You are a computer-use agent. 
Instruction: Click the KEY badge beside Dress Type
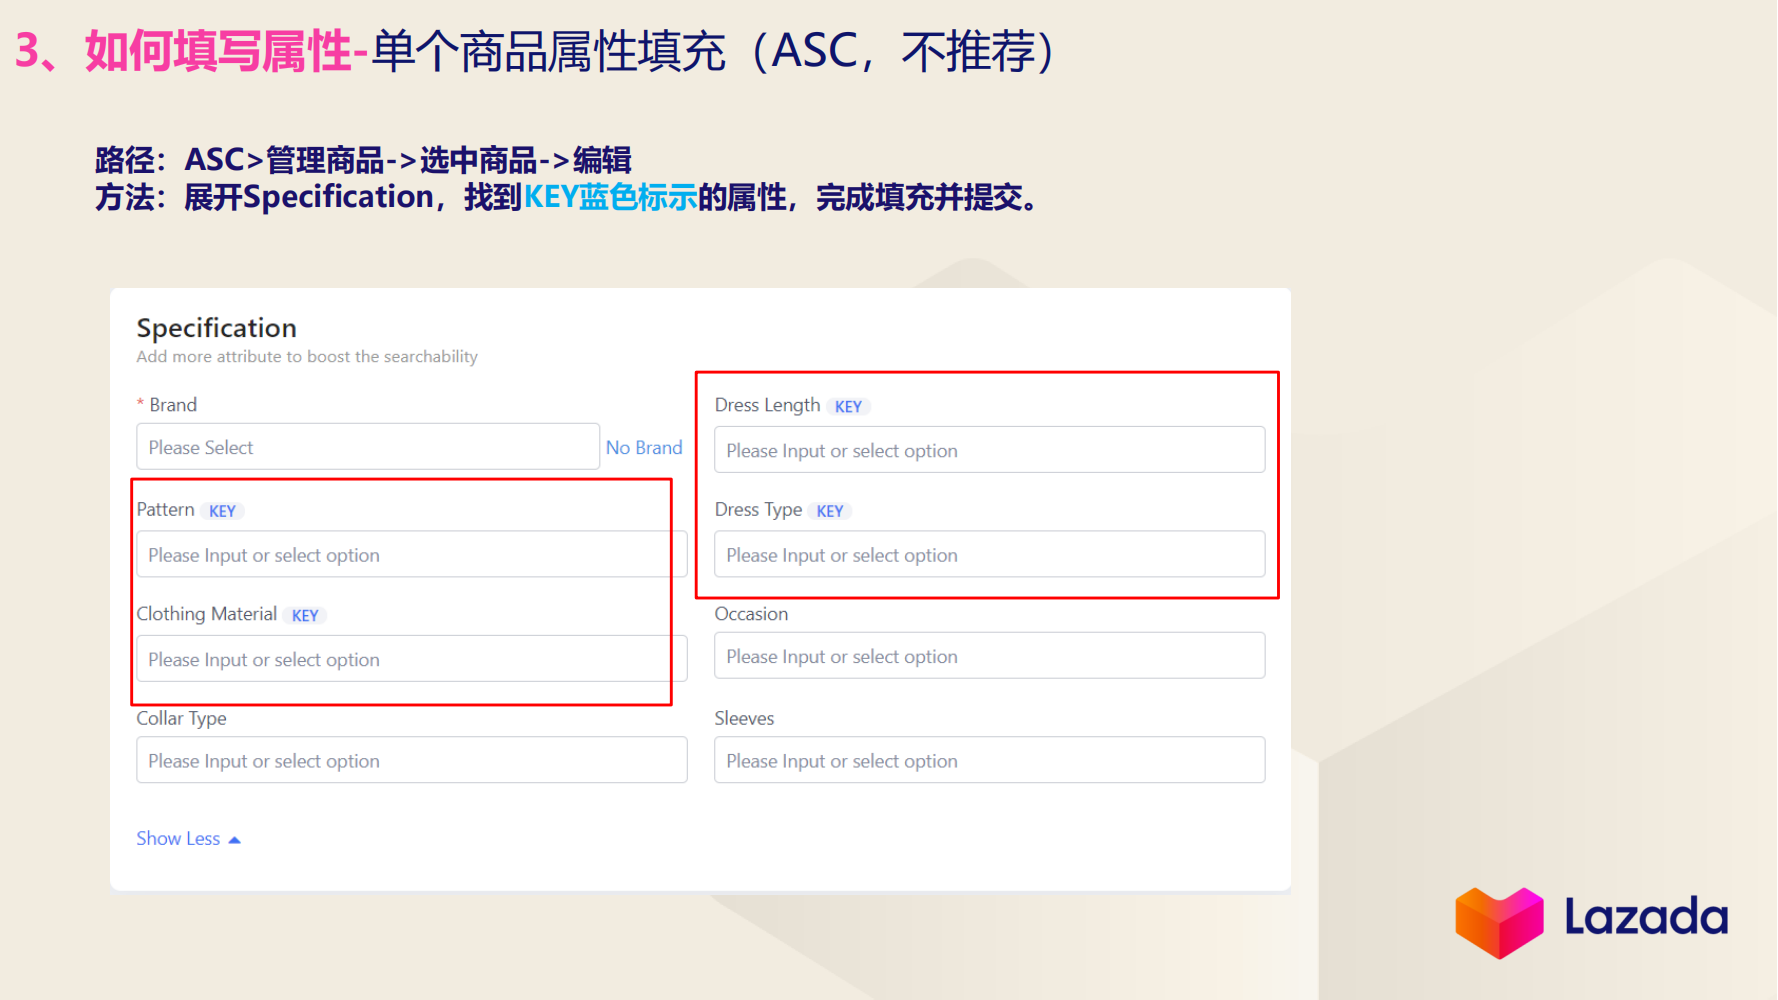[830, 510]
